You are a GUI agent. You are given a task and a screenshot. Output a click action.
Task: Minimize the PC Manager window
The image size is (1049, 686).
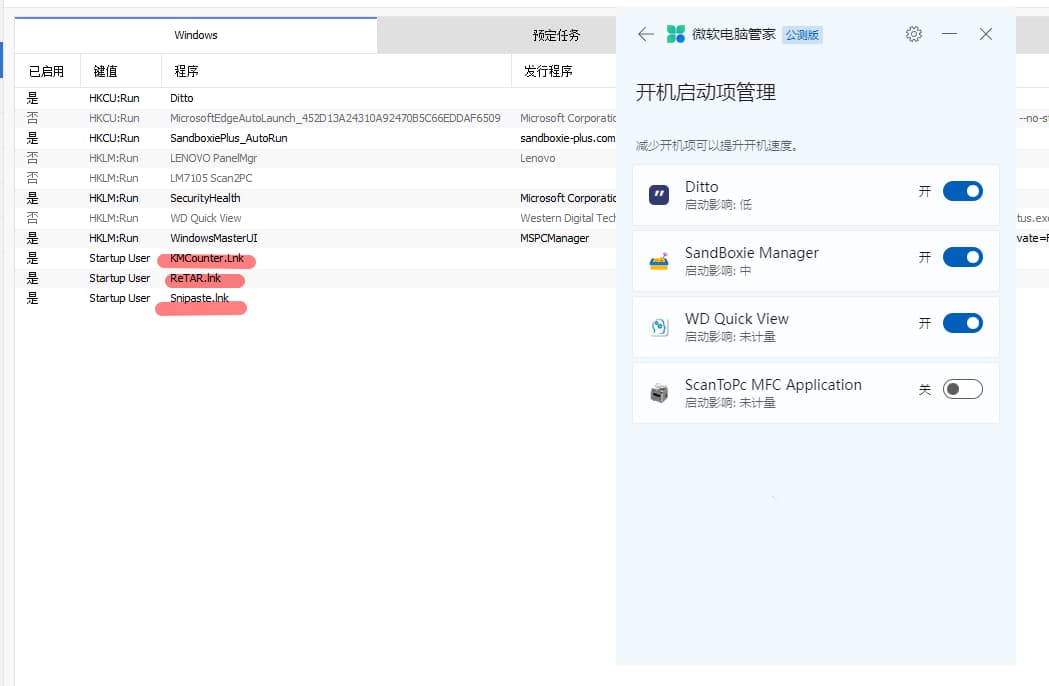(949, 34)
